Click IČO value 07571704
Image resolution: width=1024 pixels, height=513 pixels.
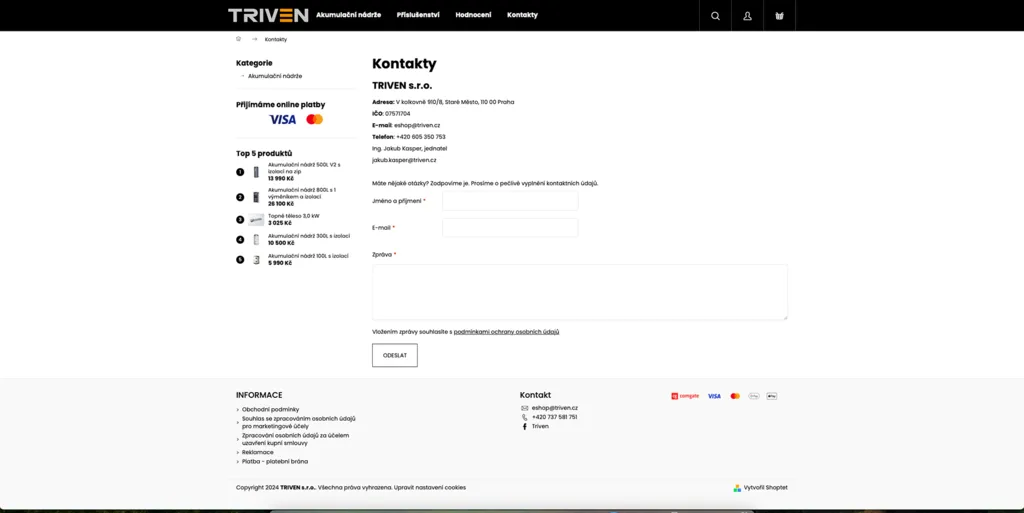(398, 114)
